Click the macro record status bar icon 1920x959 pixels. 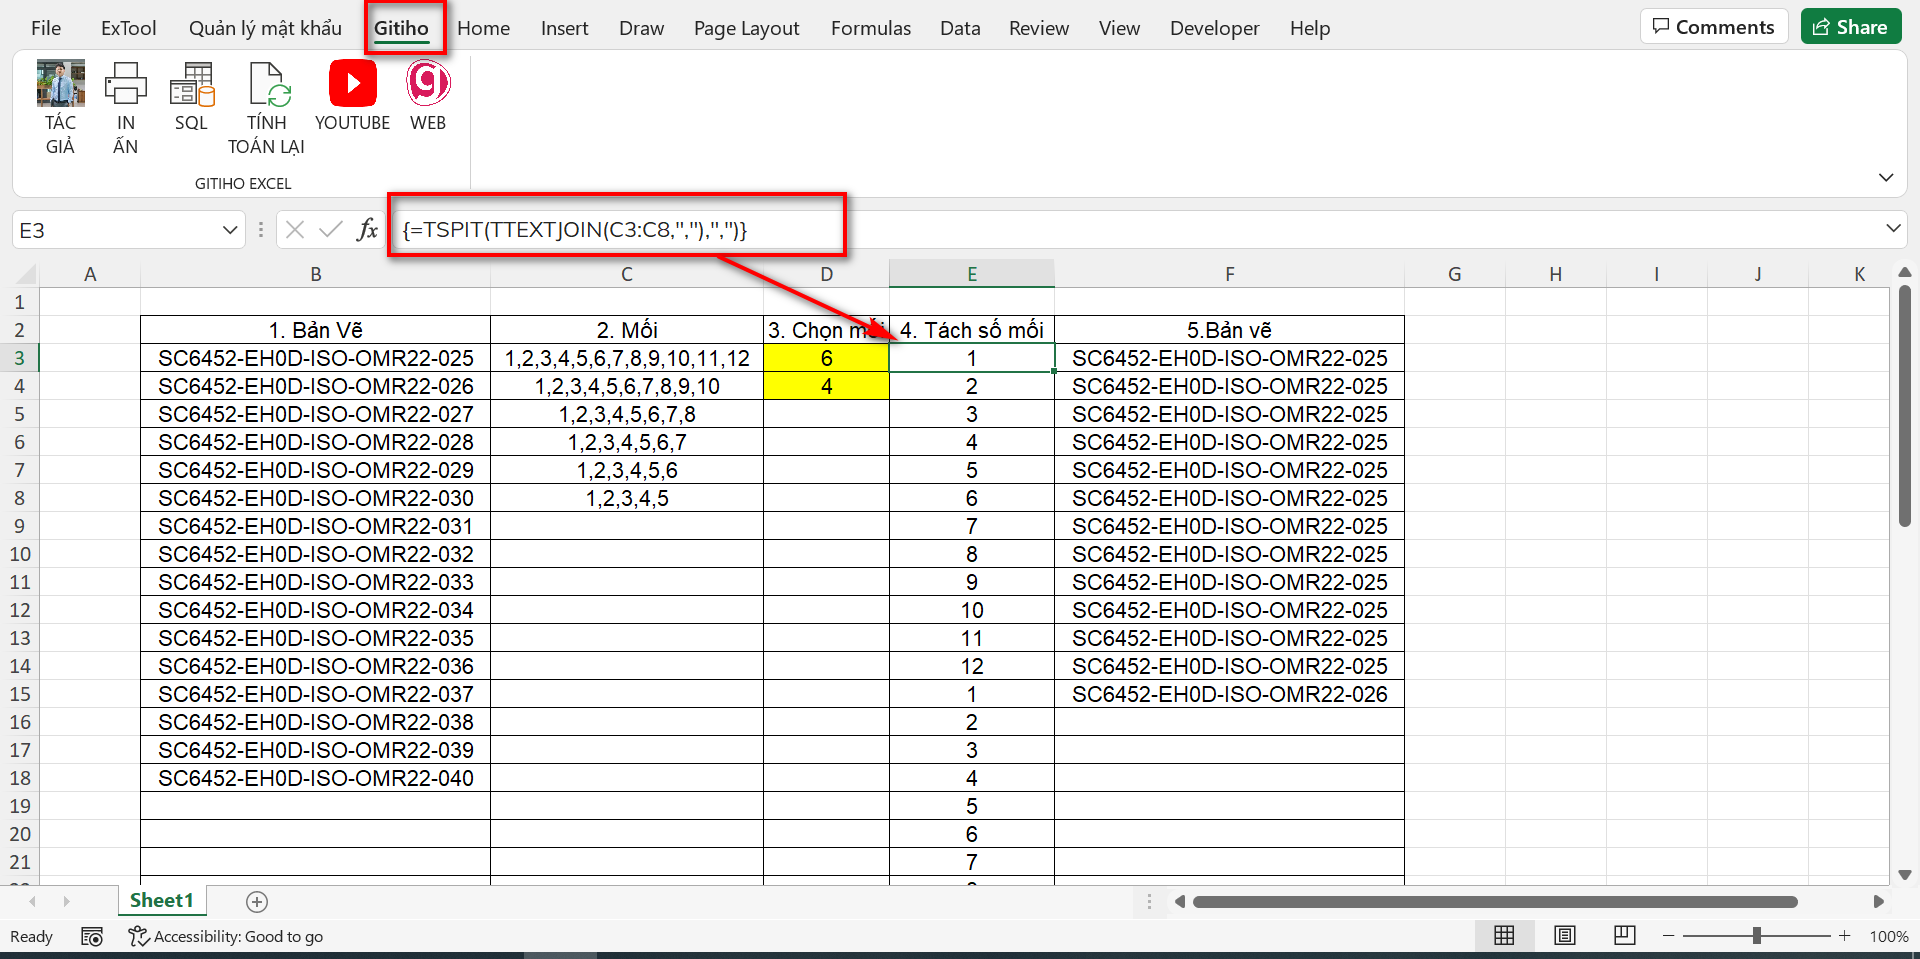(92, 937)
